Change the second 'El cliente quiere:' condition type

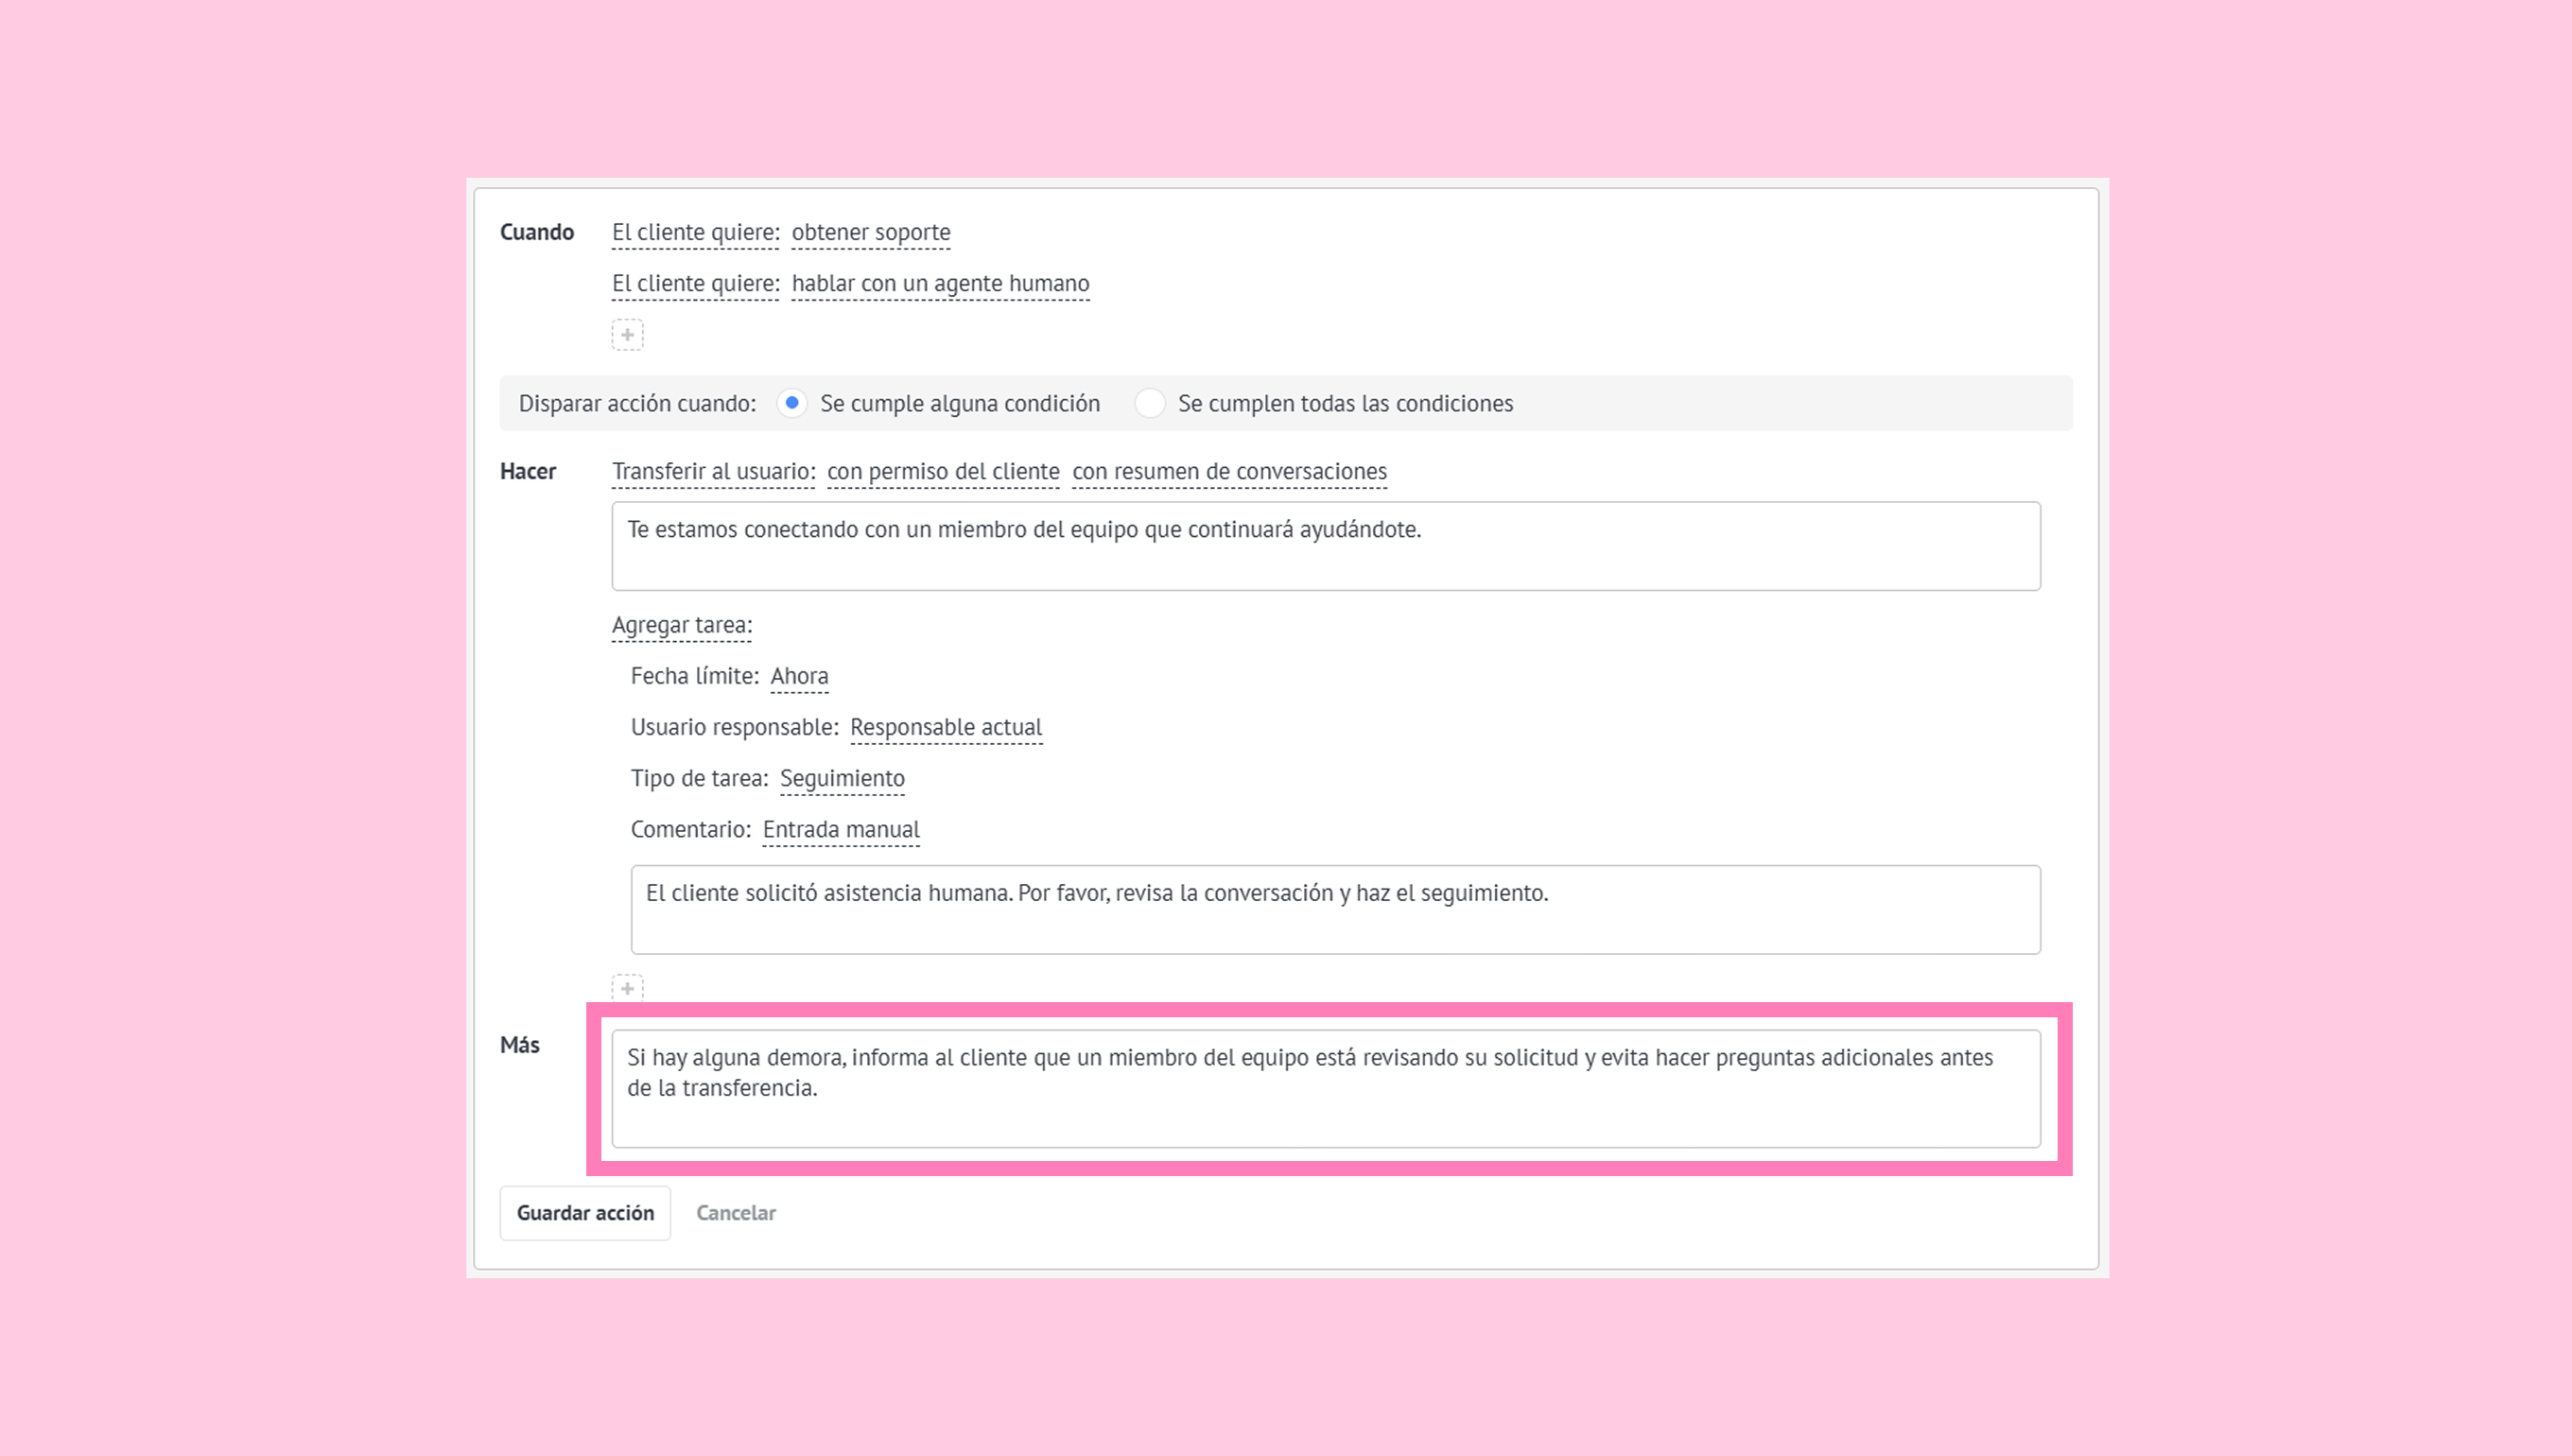point(695,284)
